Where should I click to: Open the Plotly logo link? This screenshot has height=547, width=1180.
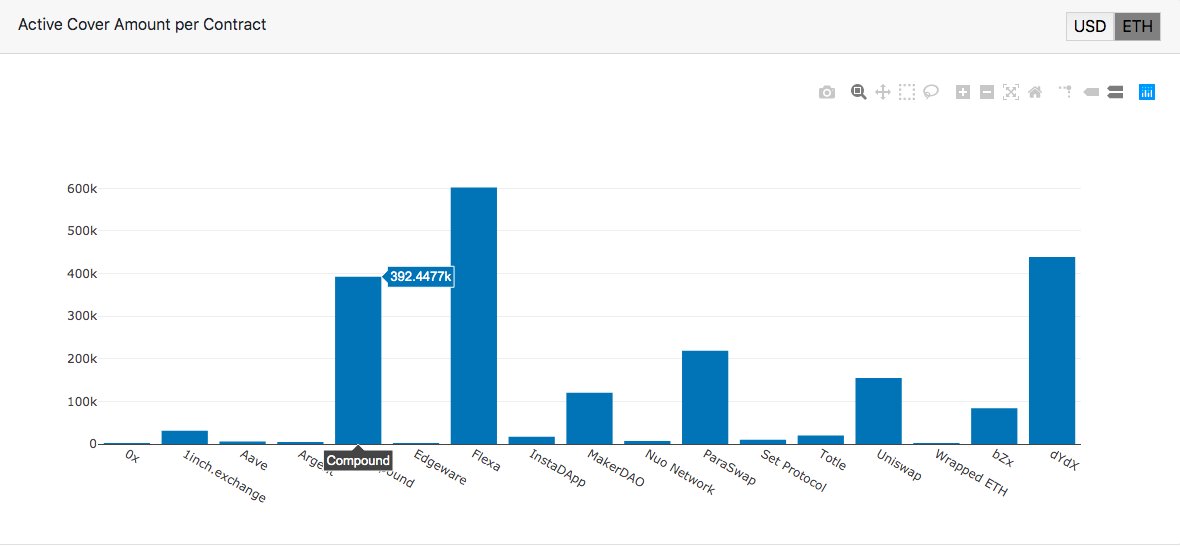point(1147,92)
